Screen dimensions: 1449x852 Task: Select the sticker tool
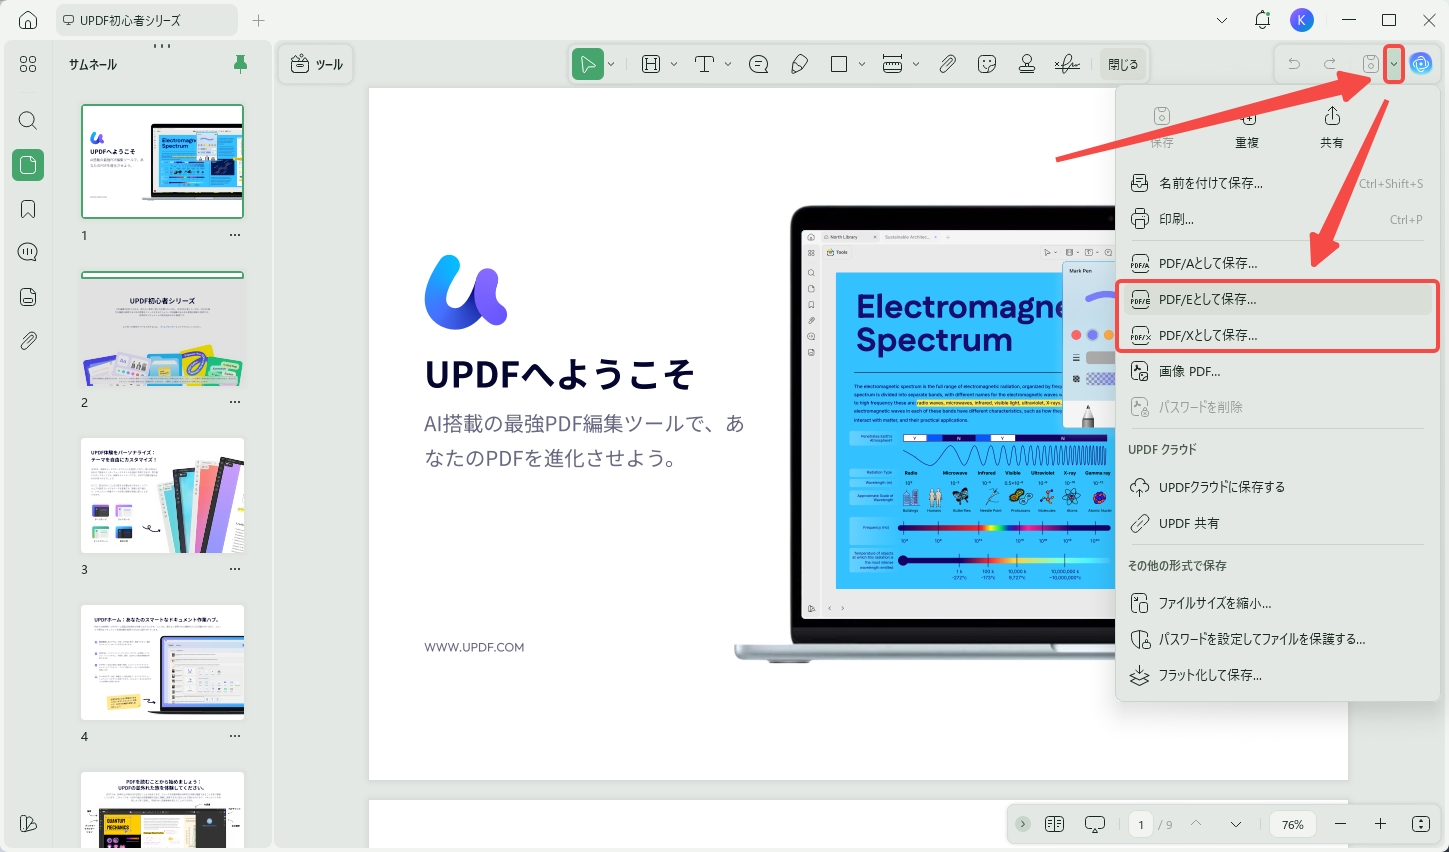pyautogui.click(x=987, y=63)
